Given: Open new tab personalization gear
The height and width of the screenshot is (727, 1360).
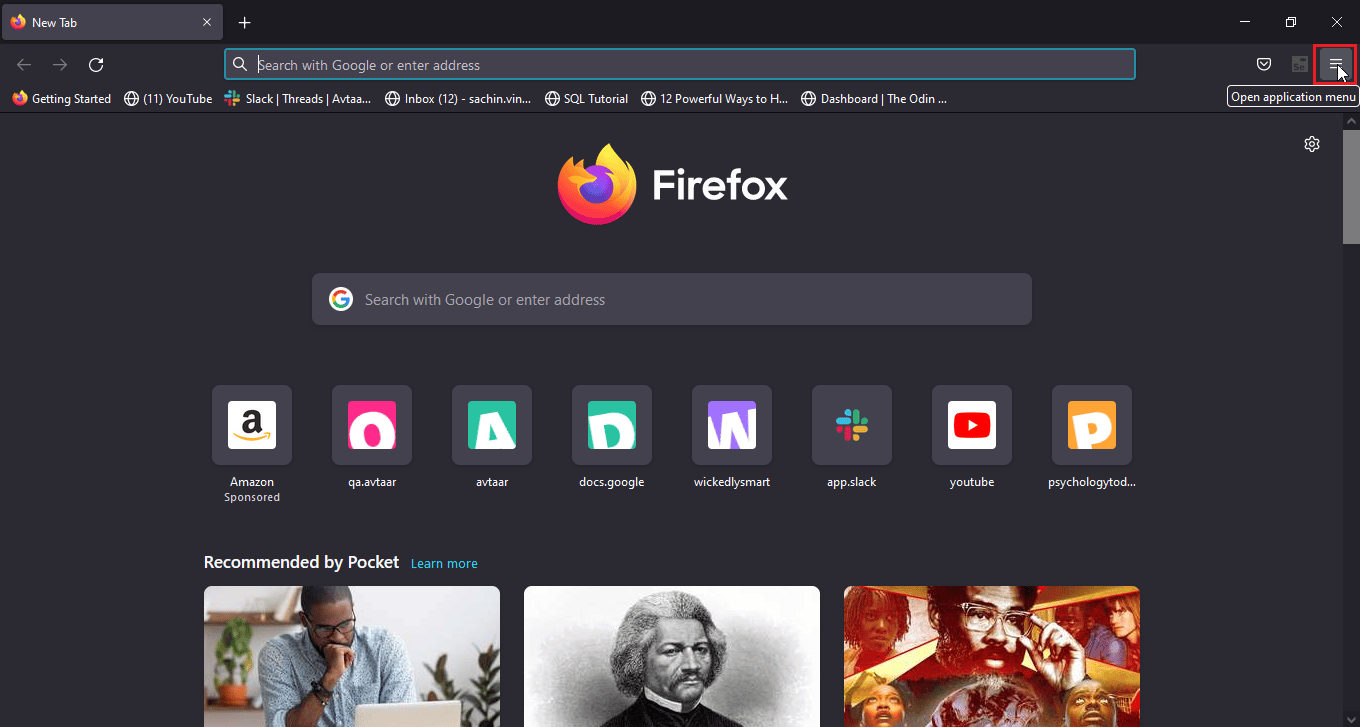Looking at the screenshot, I should [x=1312, y=144].
